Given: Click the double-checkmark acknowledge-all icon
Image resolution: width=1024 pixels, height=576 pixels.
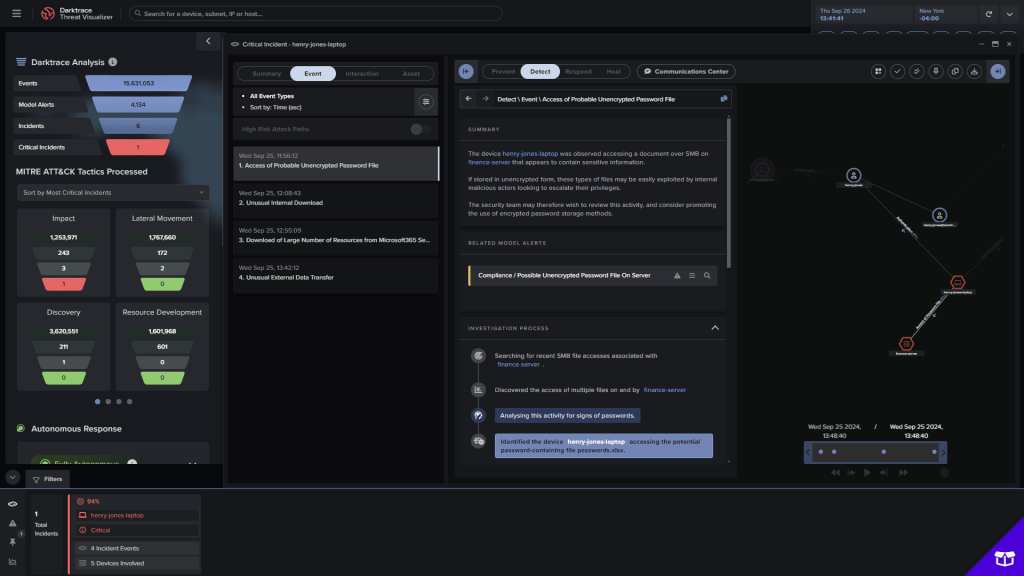Looking at the screenshot, I should coord(916,71).
